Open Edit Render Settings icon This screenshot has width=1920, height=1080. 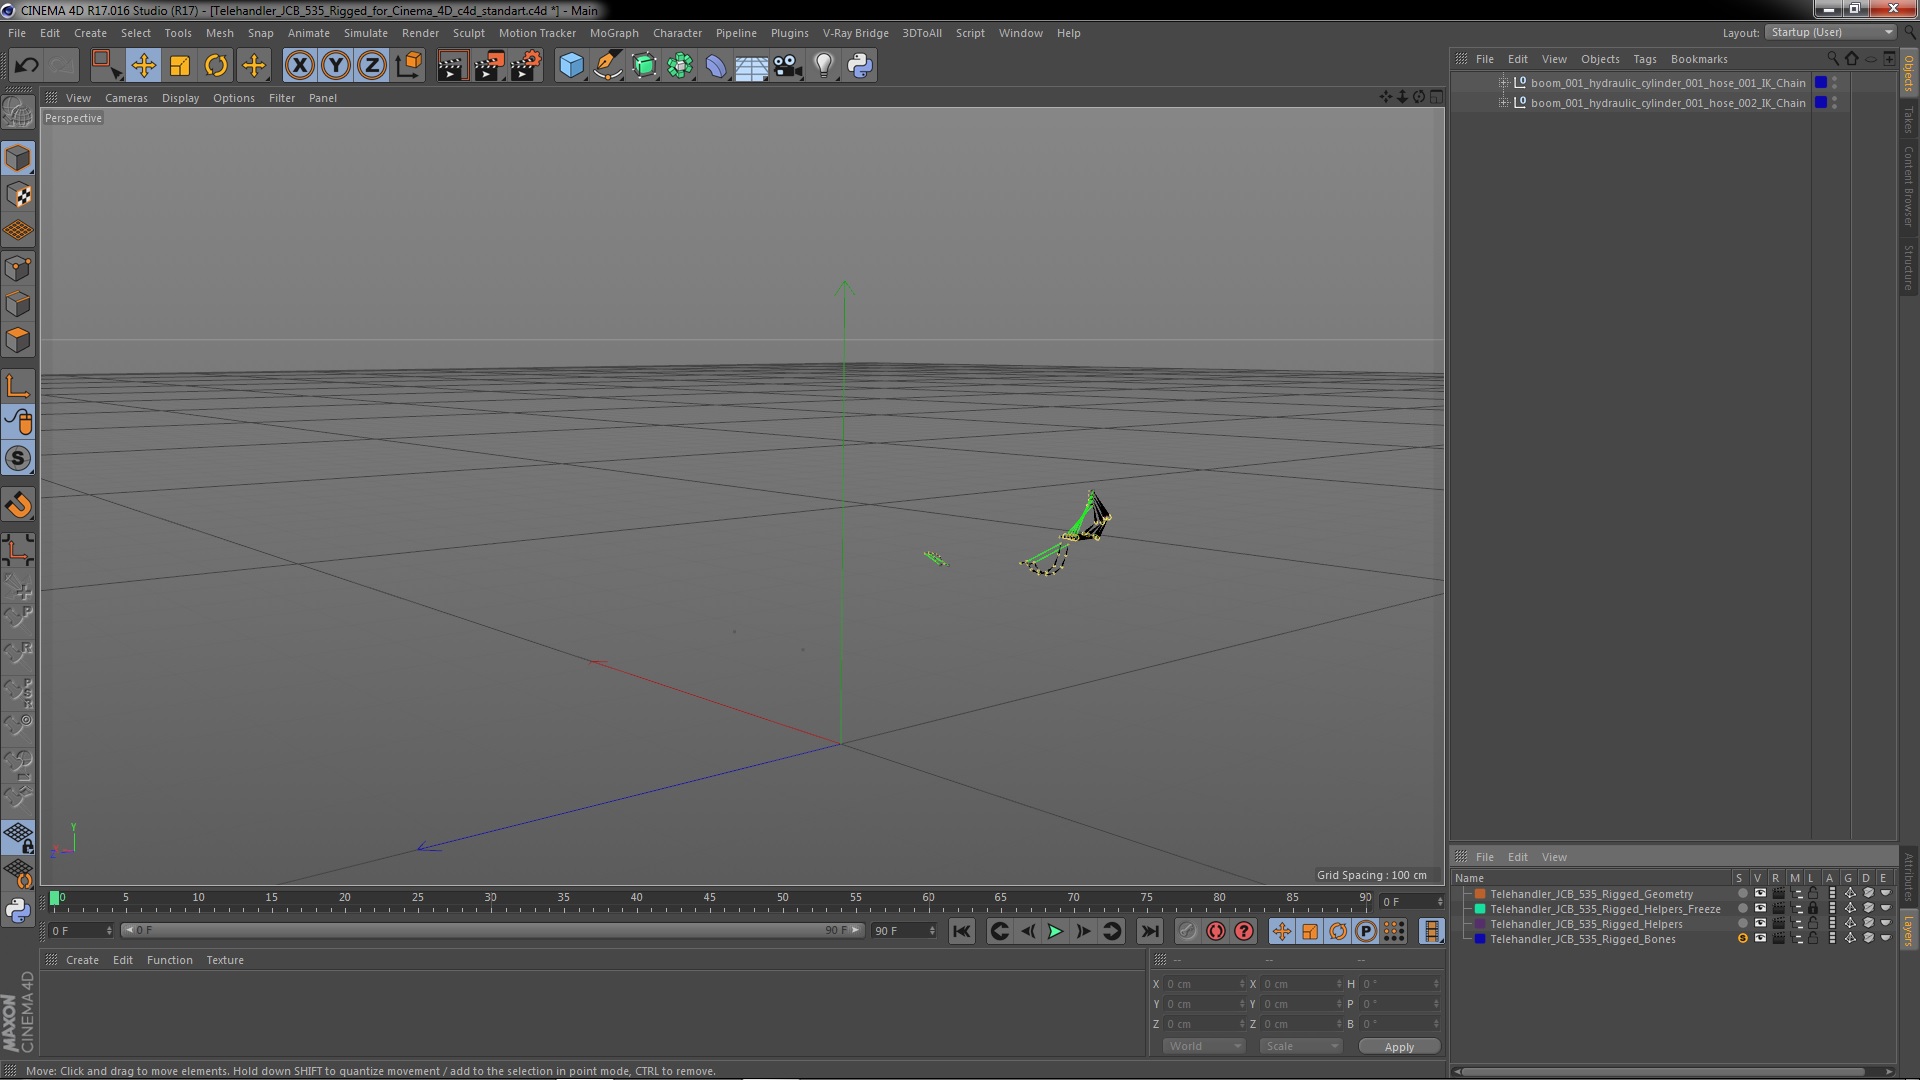point(526,66)
